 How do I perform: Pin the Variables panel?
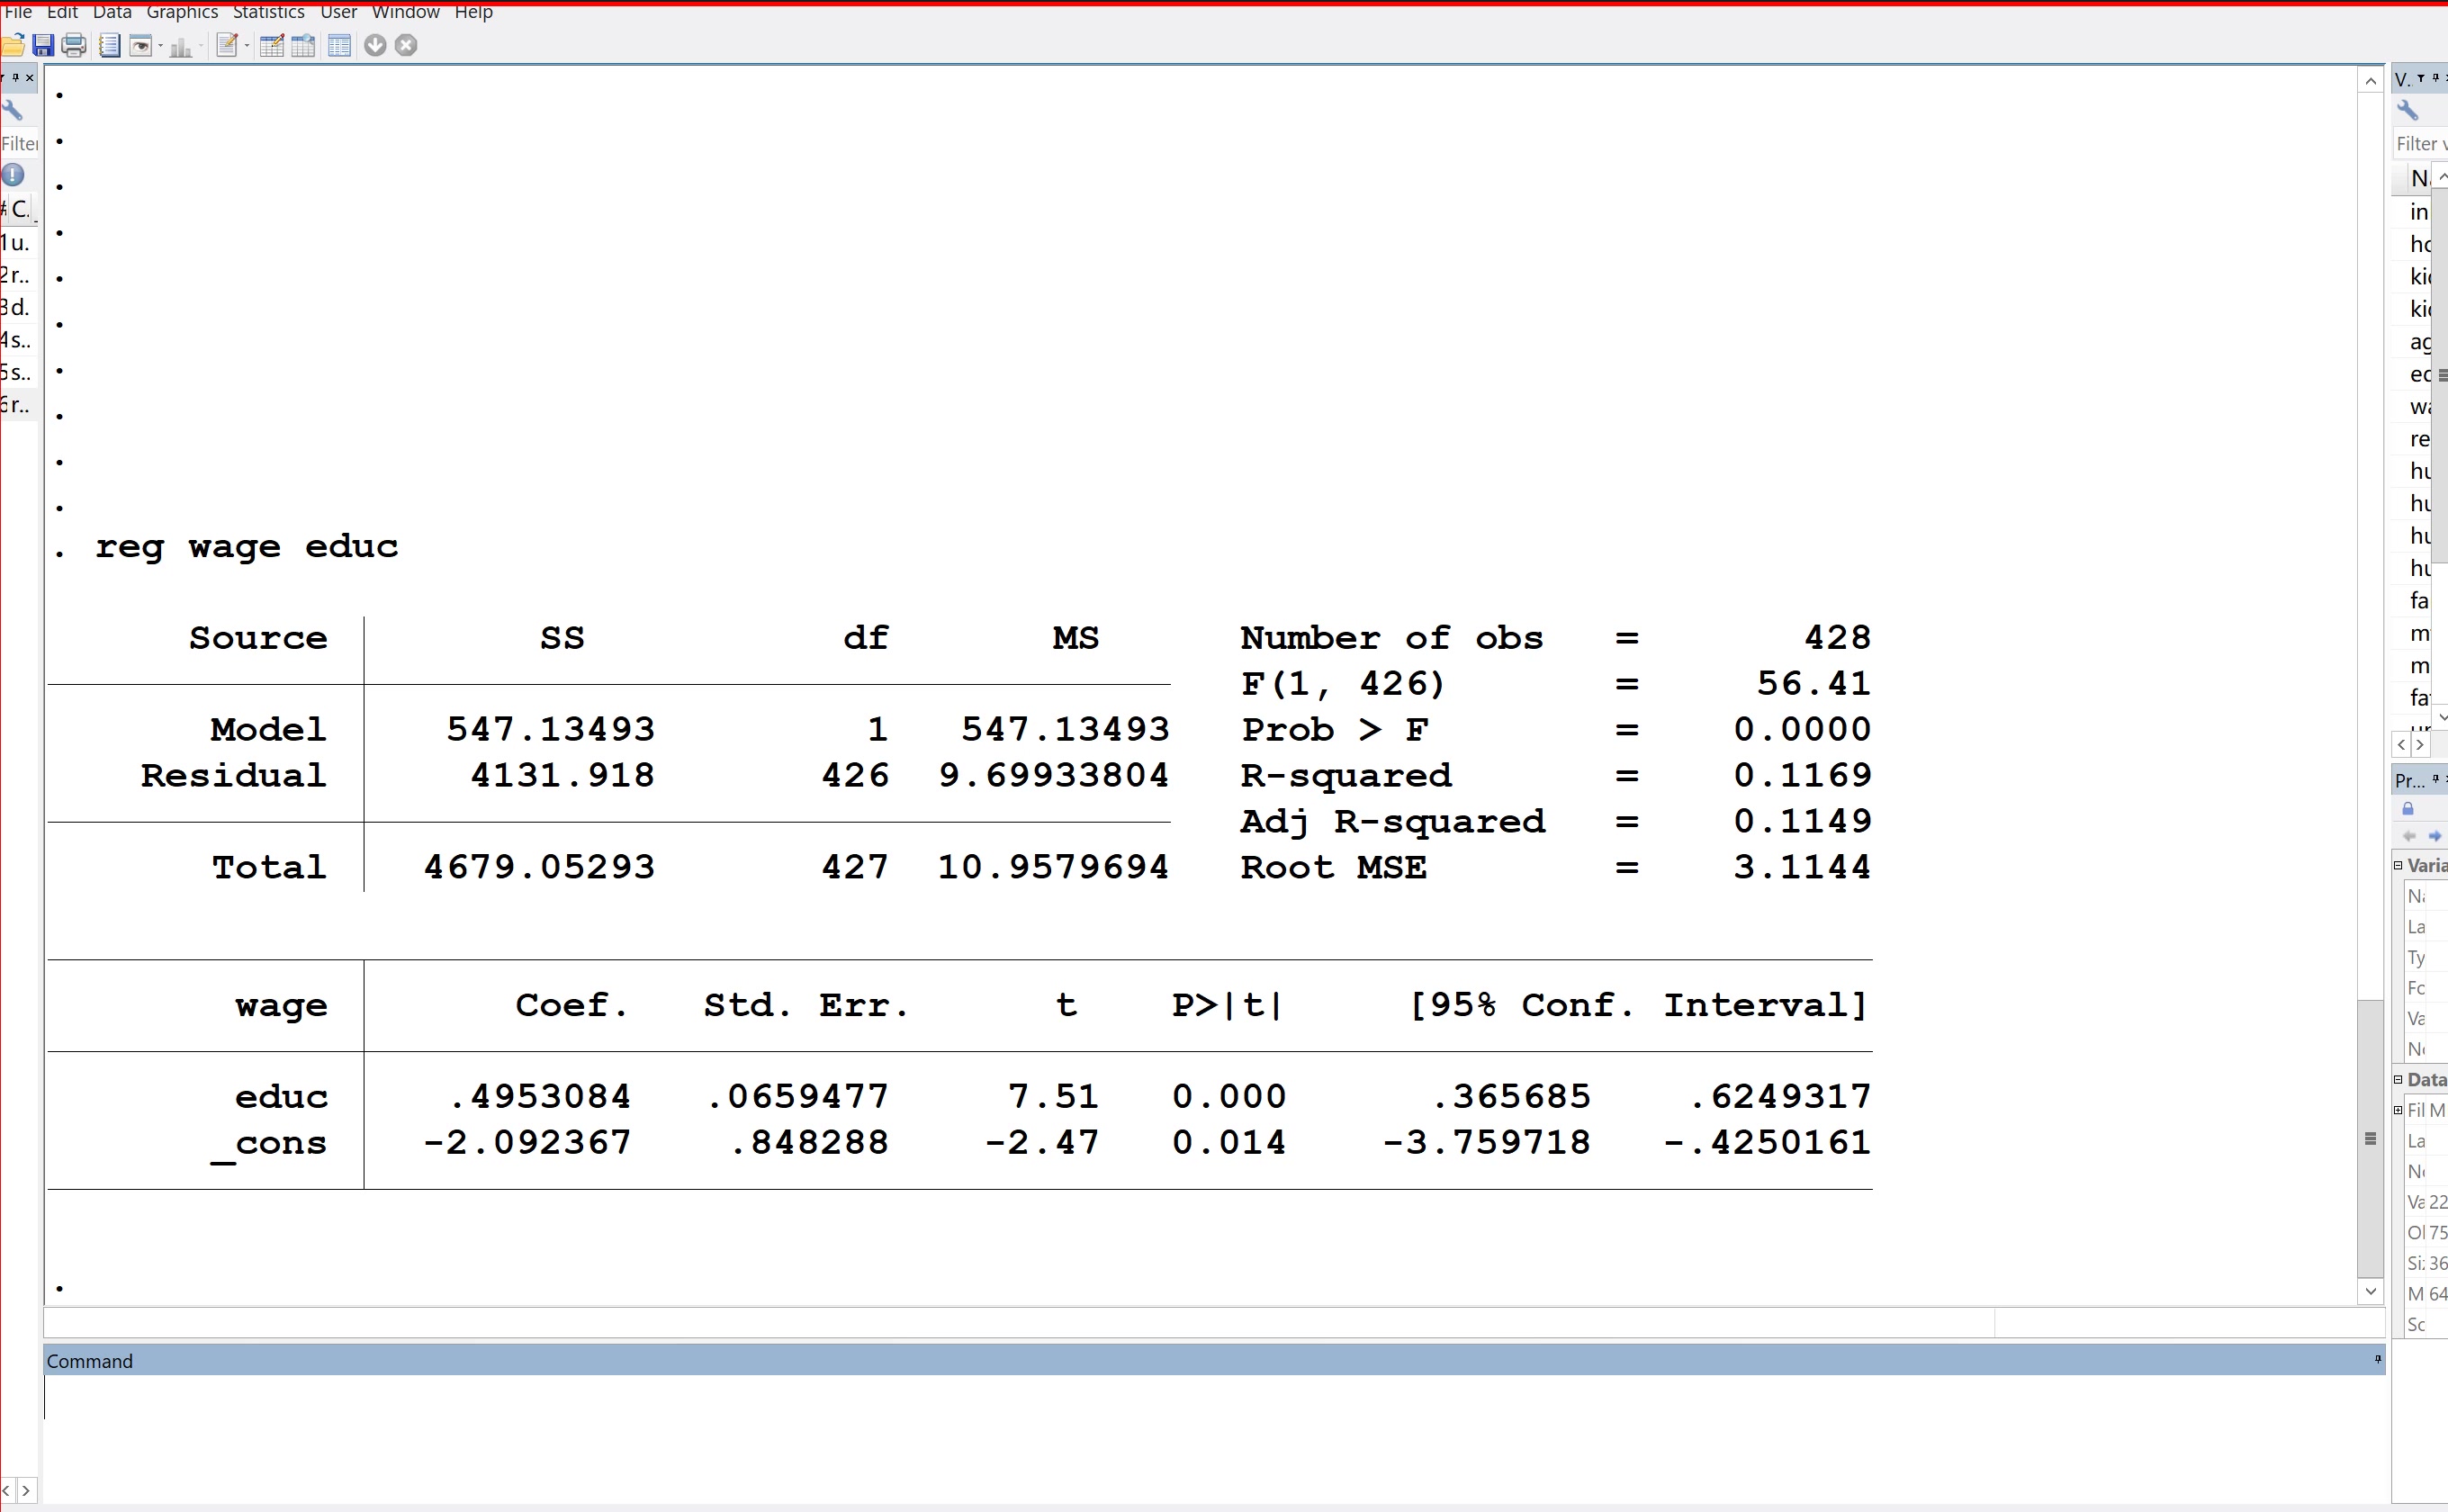[2435, 77]
